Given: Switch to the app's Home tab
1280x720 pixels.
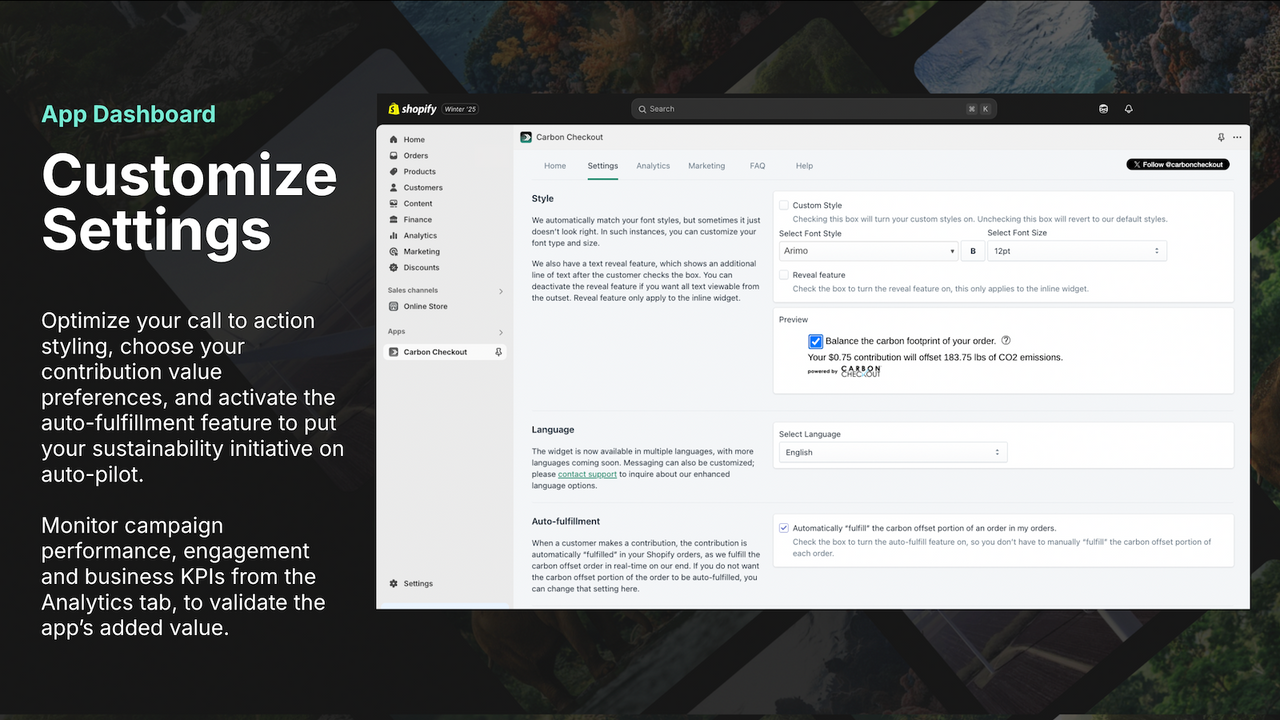Looking at the screenshot, I should coord(555,166).
